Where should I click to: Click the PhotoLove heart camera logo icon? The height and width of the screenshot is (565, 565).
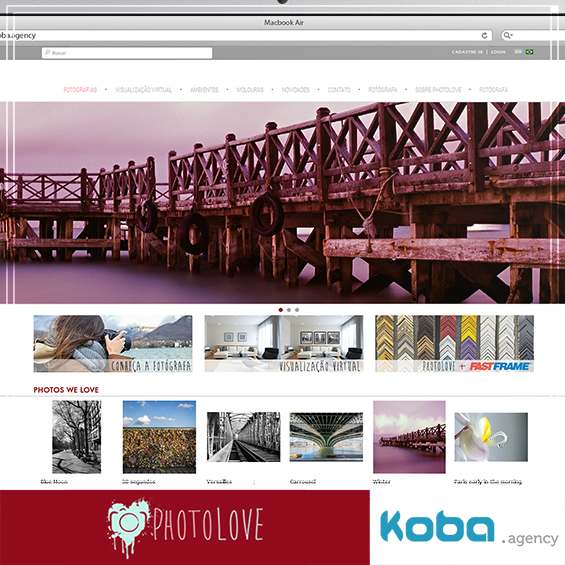128,527
